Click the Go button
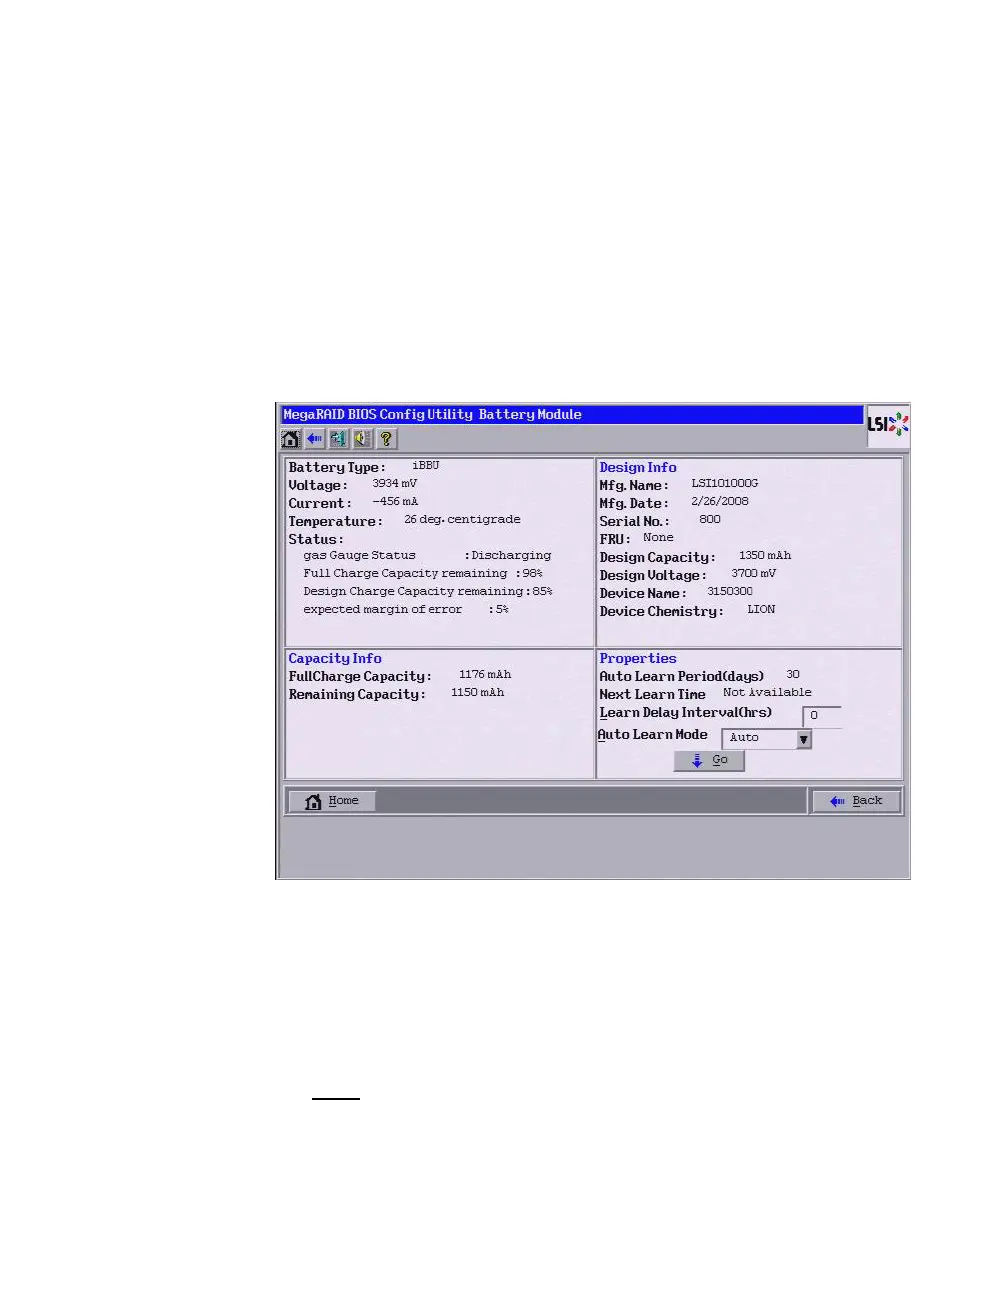 point(710,761)
